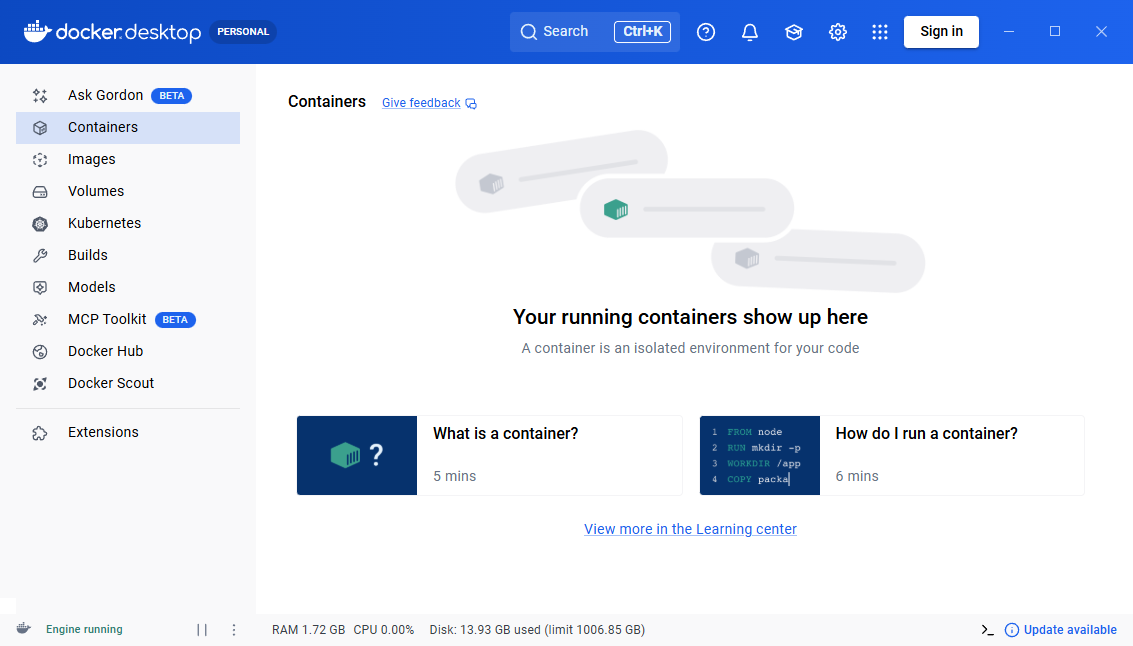This screenshot has width=1133, height=646.
Task: Open the notifications bell icon
Action: [x=750, y=32]
